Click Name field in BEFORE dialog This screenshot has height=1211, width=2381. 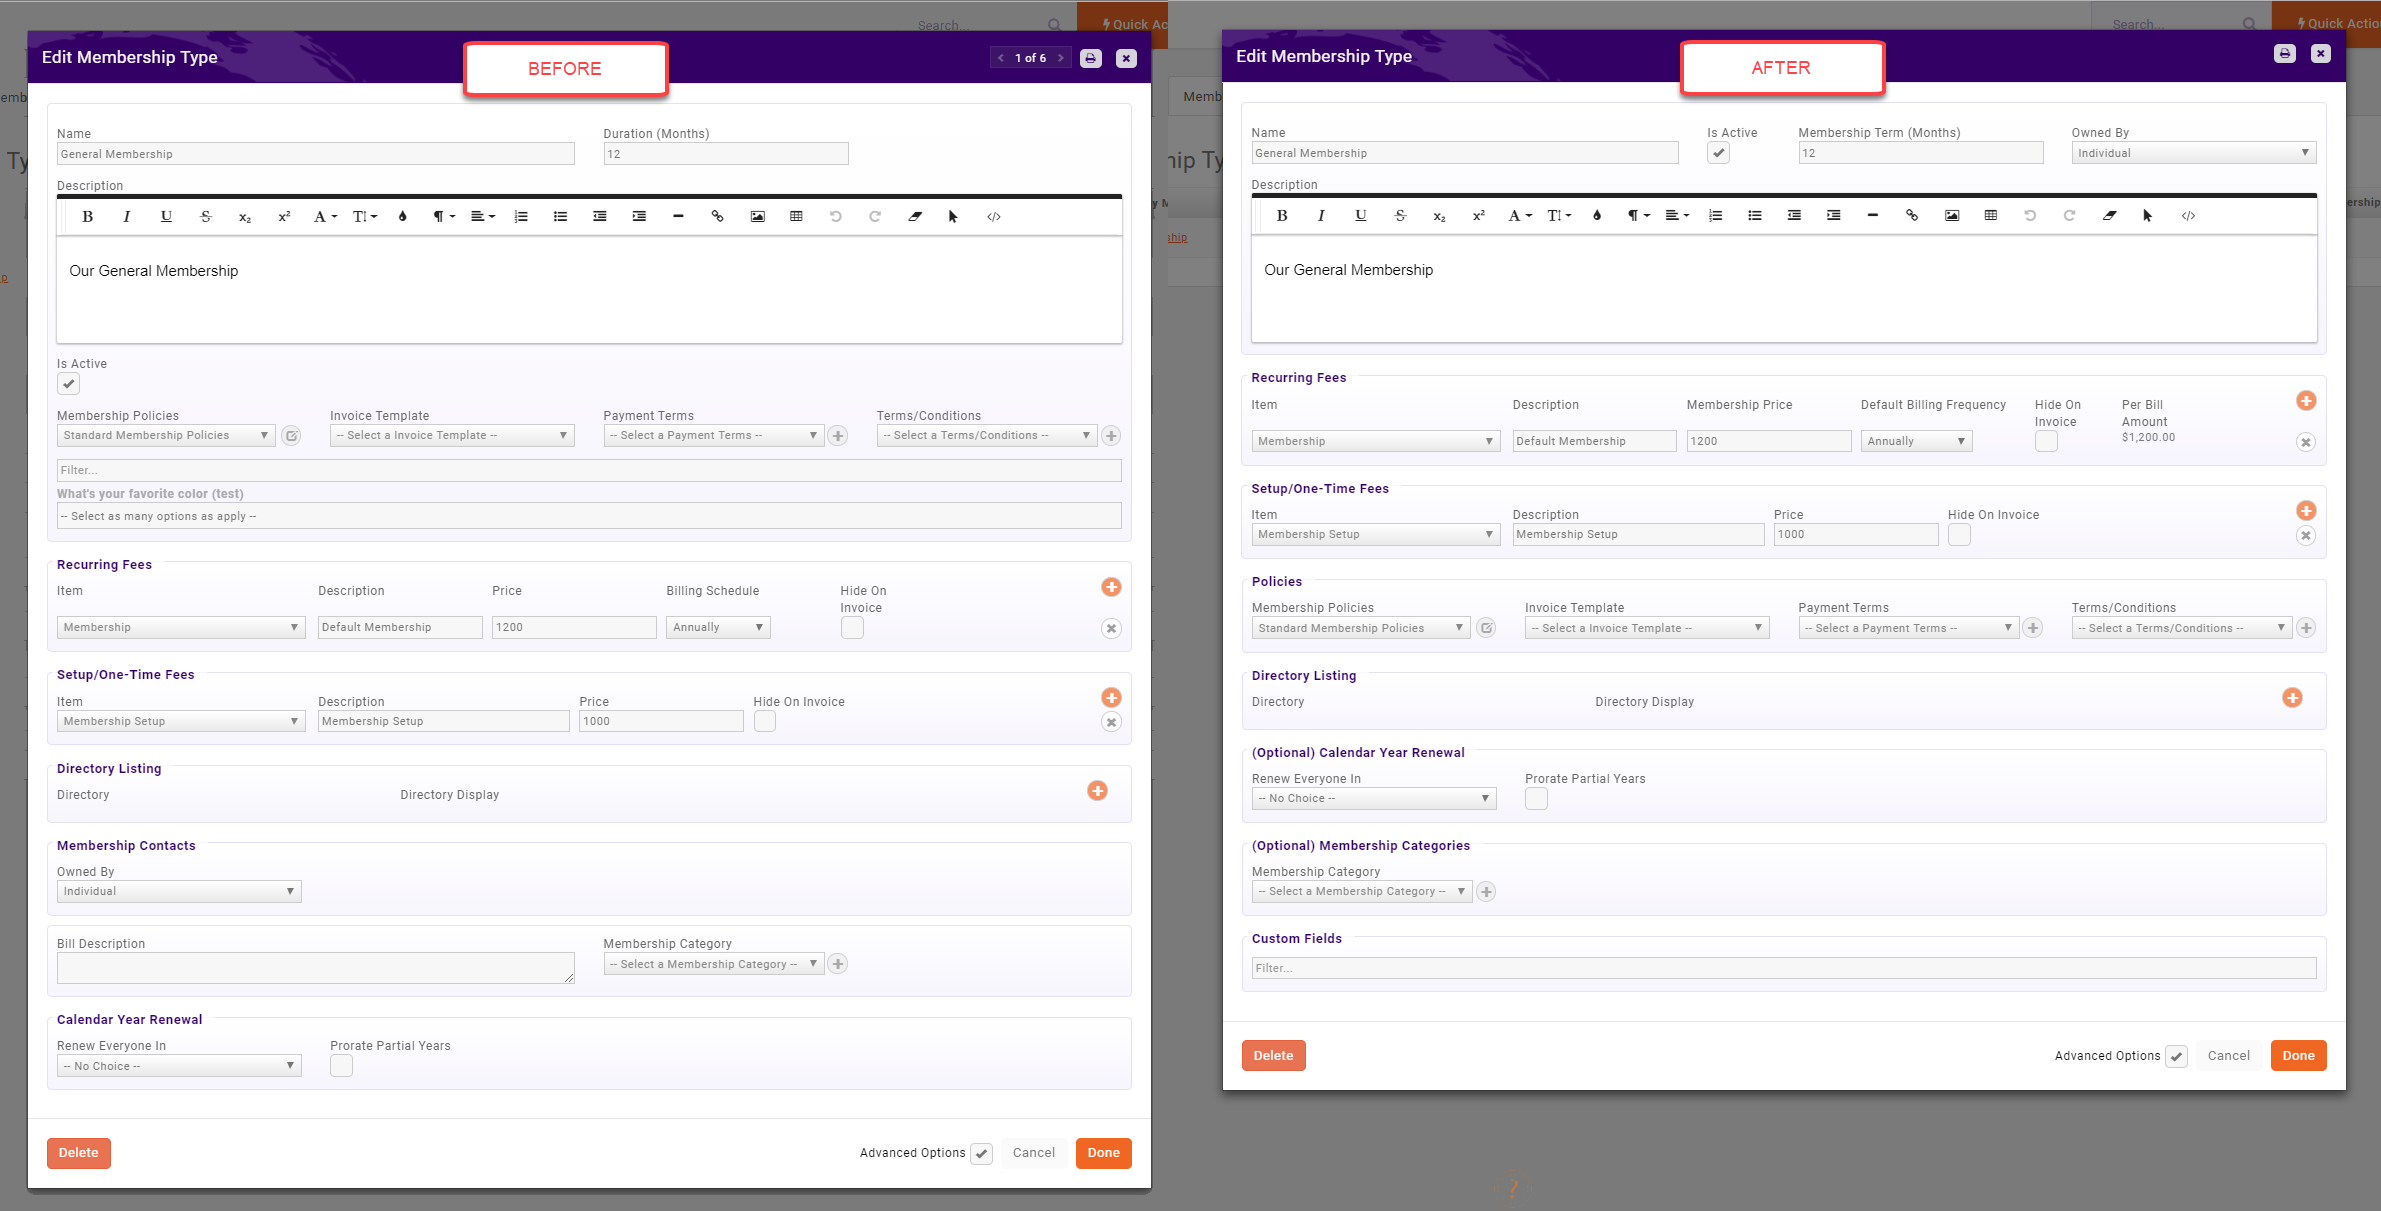pyautogui.click(x=316, y=154)
